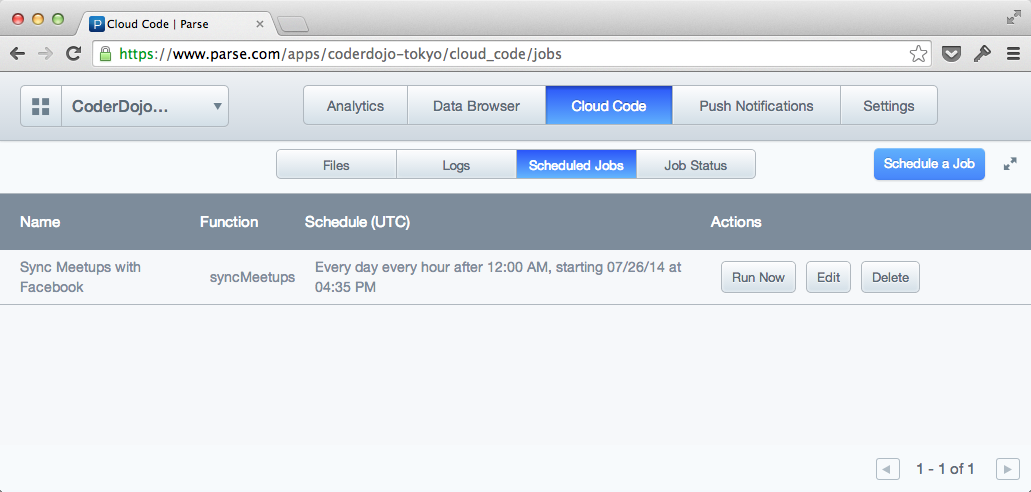Click the 1 - 1 of 1 pagination text
The height and width of the screenshot is (492, 1031).
coord(946,469)
